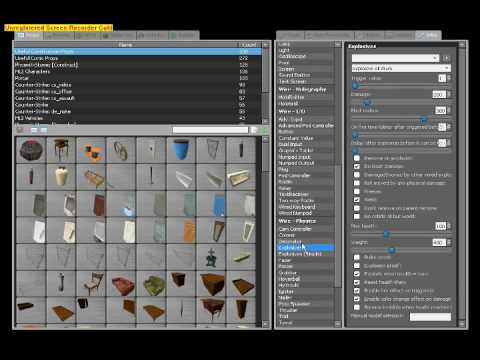This screenshot has height=360, width=480.
Task: Click the first blue view icon below the prop list
Action: [x=34, y=130]
